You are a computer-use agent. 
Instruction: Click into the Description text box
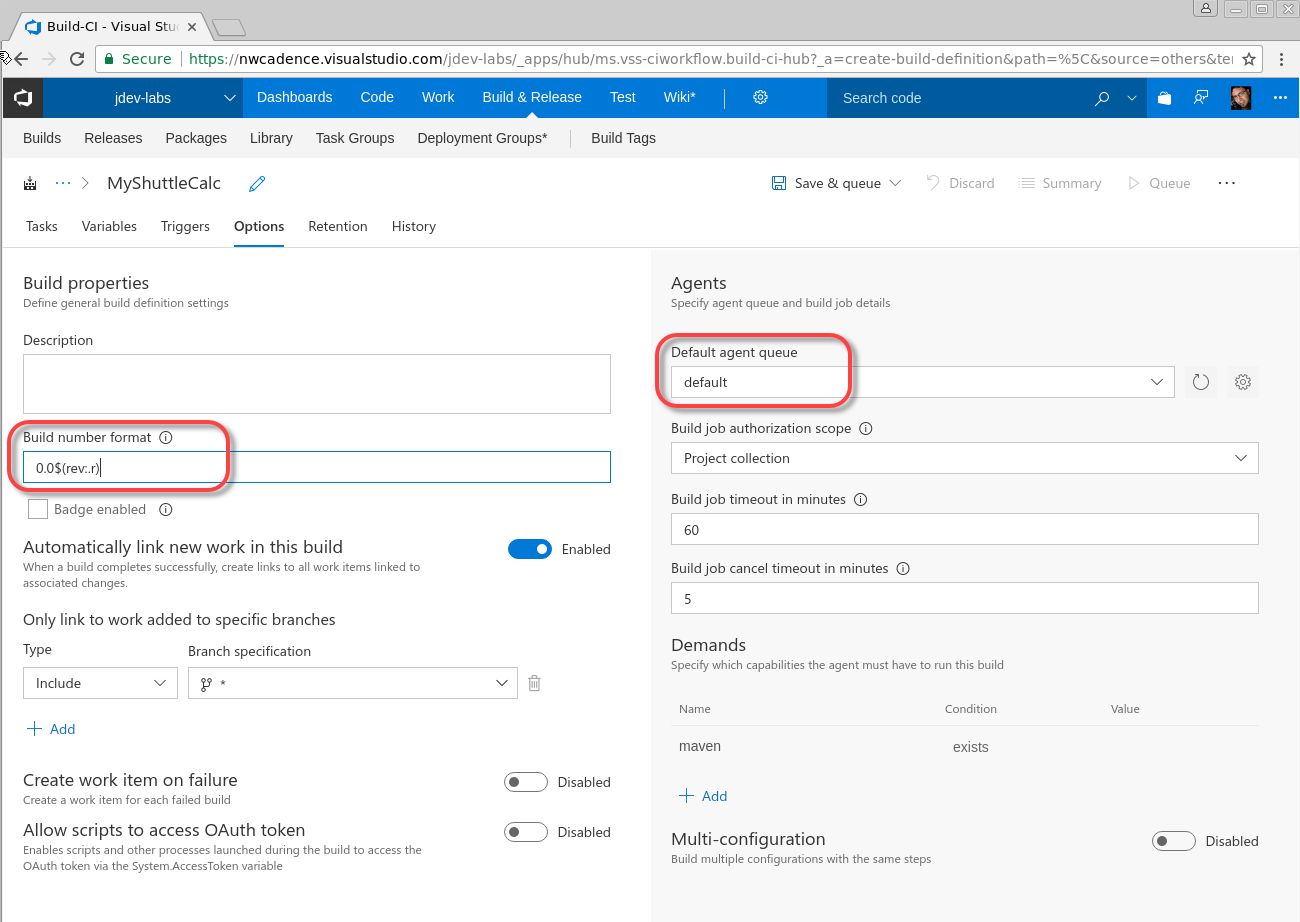pyautogui.click(x=317, y=384)
